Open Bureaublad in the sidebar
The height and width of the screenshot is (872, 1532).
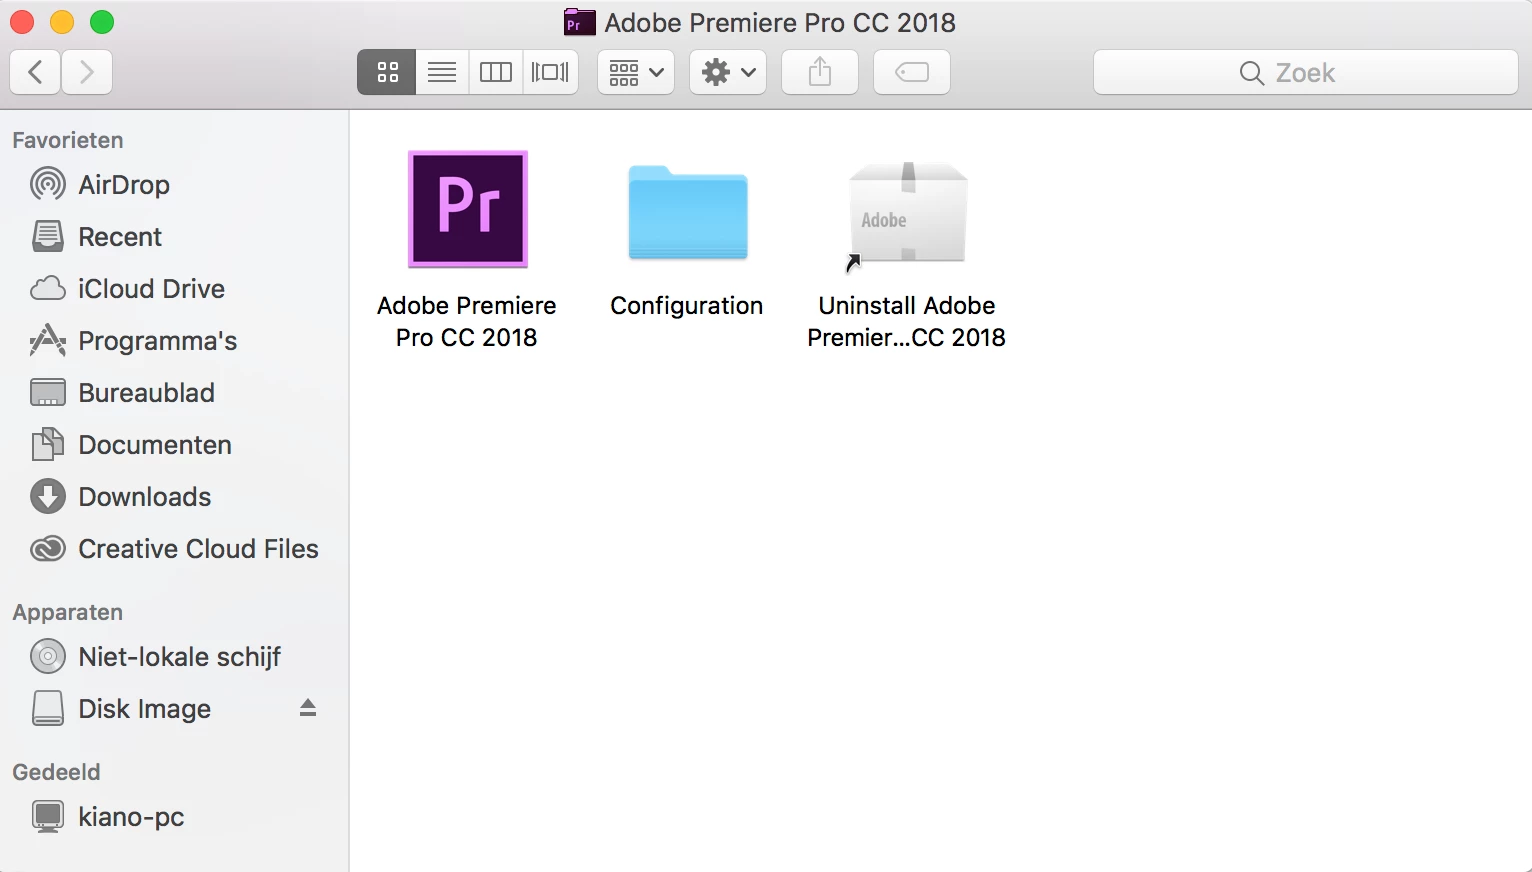click(175, 393)
